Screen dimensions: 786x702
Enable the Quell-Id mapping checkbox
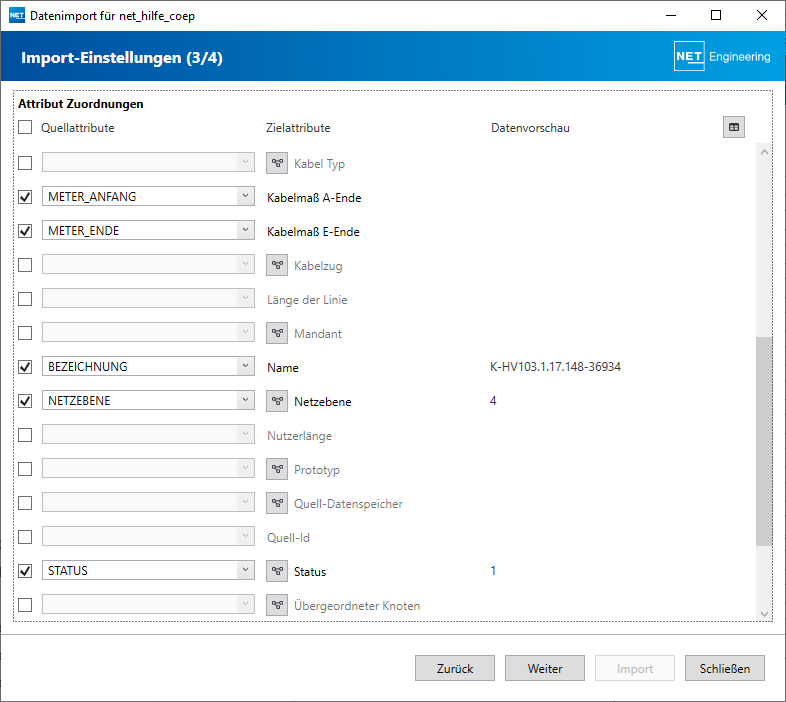point(25,537)
